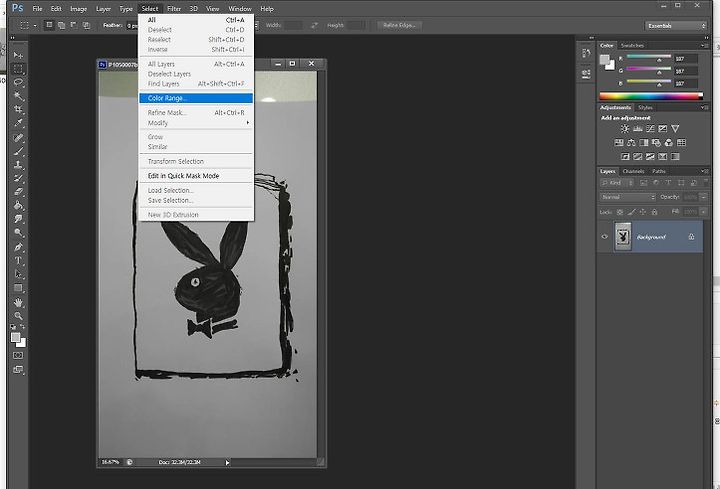Select the Dodge tool
Image resolution: width=720 pixels, height=489 pixels.
click(x=18, y=233)
